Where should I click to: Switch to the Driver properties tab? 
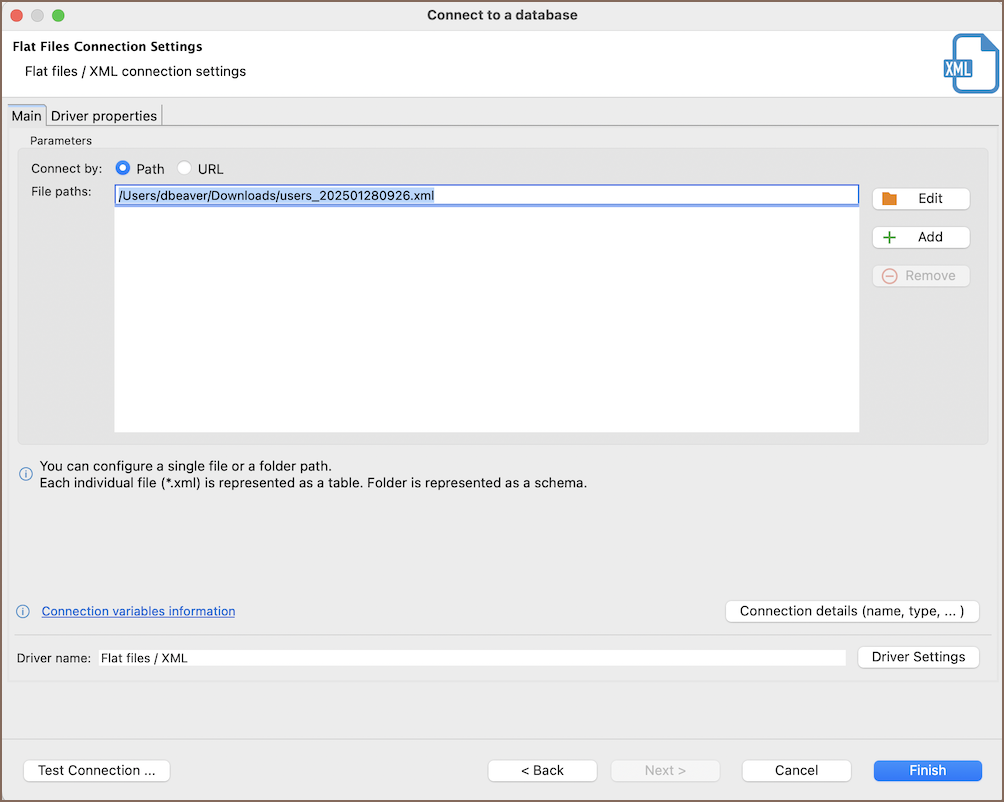tap(104, 116)
